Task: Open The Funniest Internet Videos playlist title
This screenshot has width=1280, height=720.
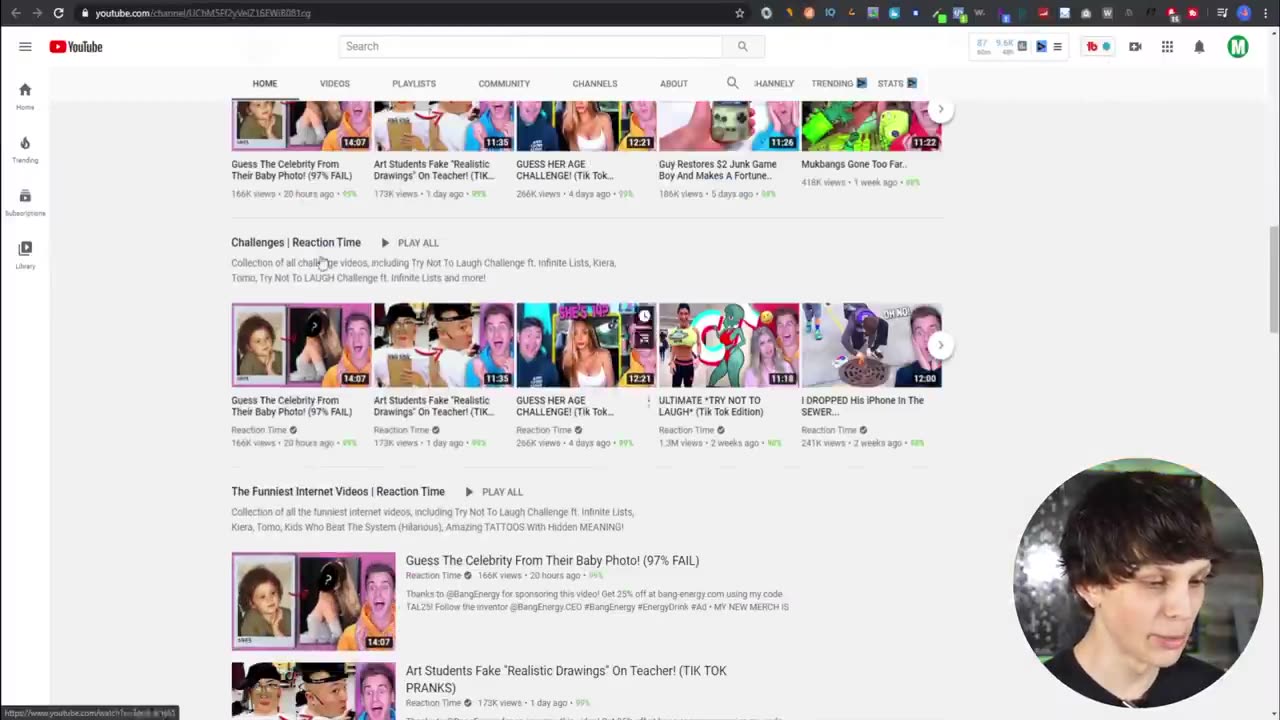Action: (338, 492)
